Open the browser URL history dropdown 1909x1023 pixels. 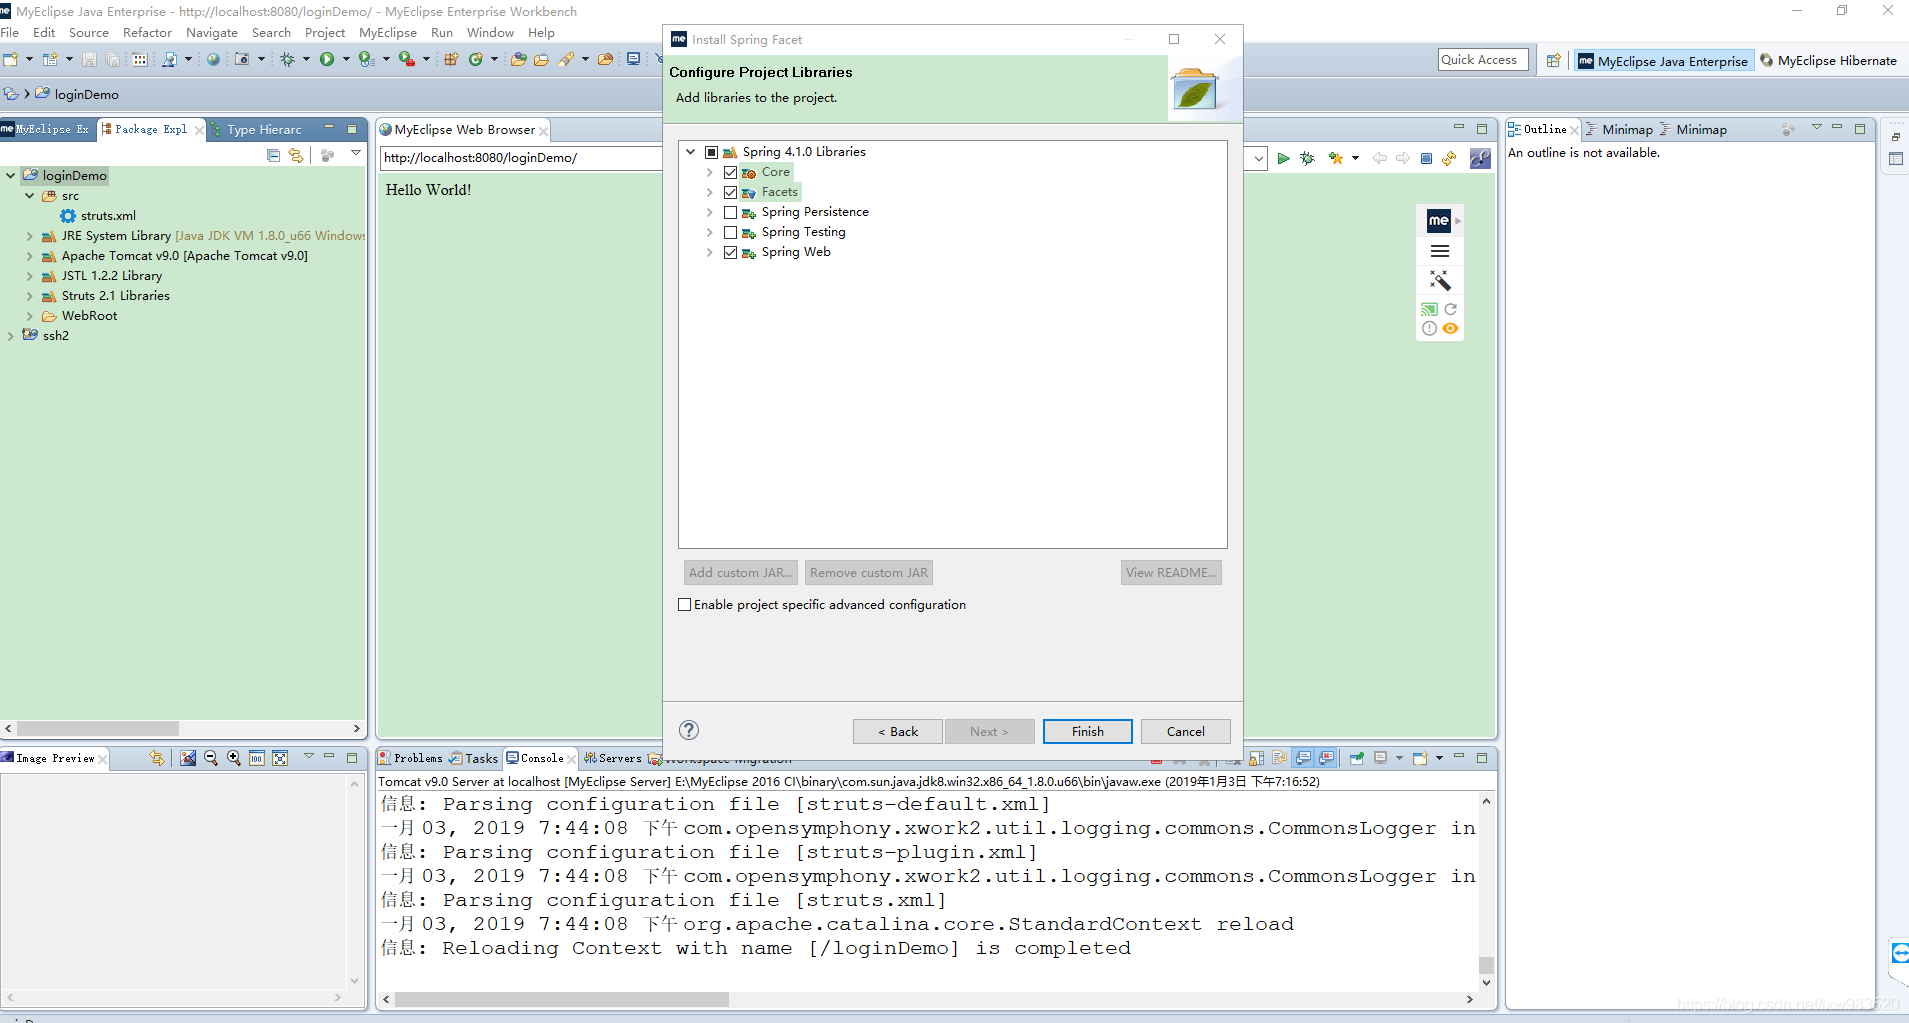1258,158
